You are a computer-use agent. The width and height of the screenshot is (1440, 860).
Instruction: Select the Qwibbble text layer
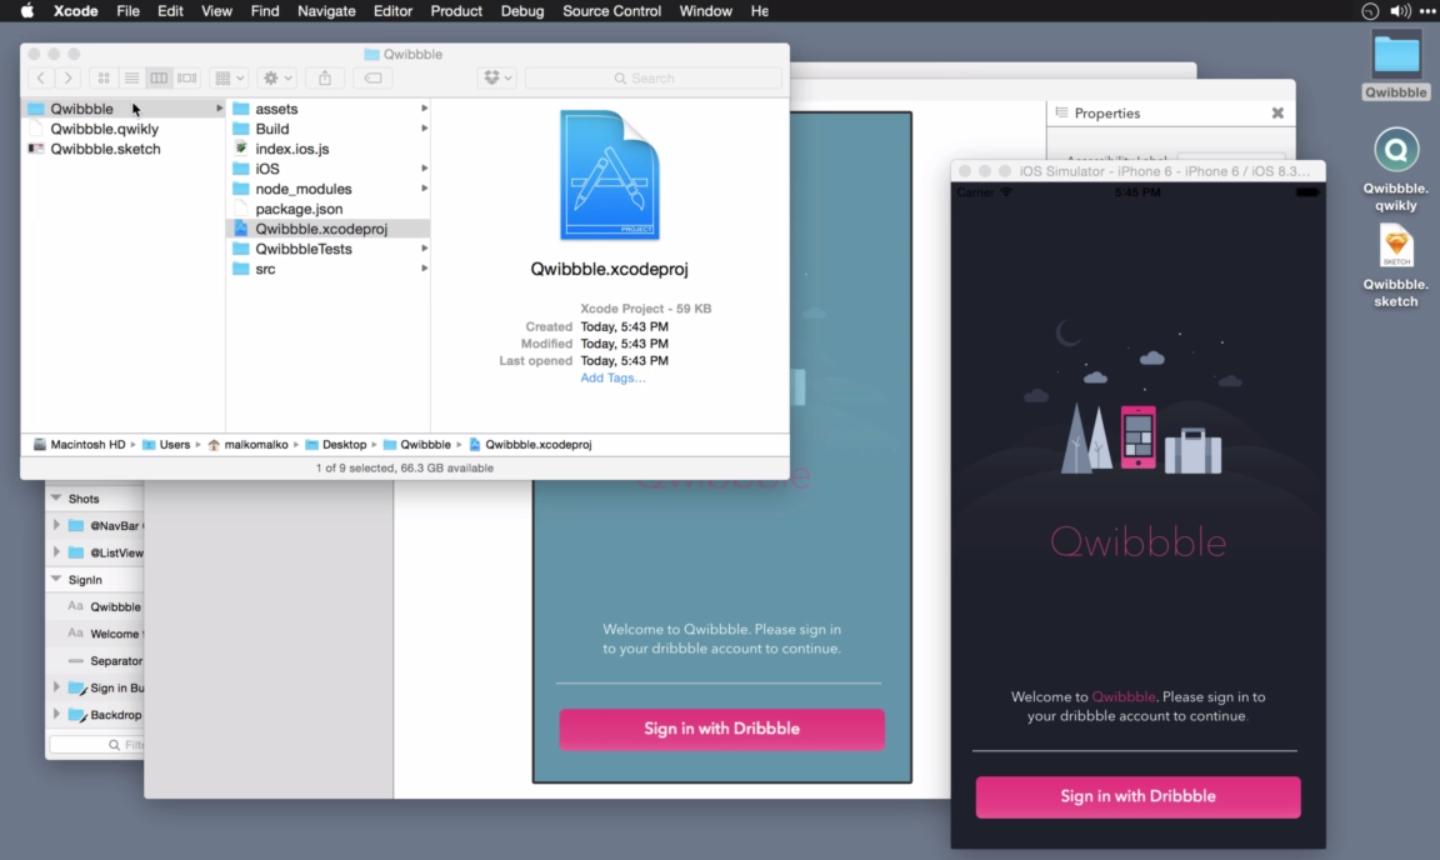pos(96,607)
